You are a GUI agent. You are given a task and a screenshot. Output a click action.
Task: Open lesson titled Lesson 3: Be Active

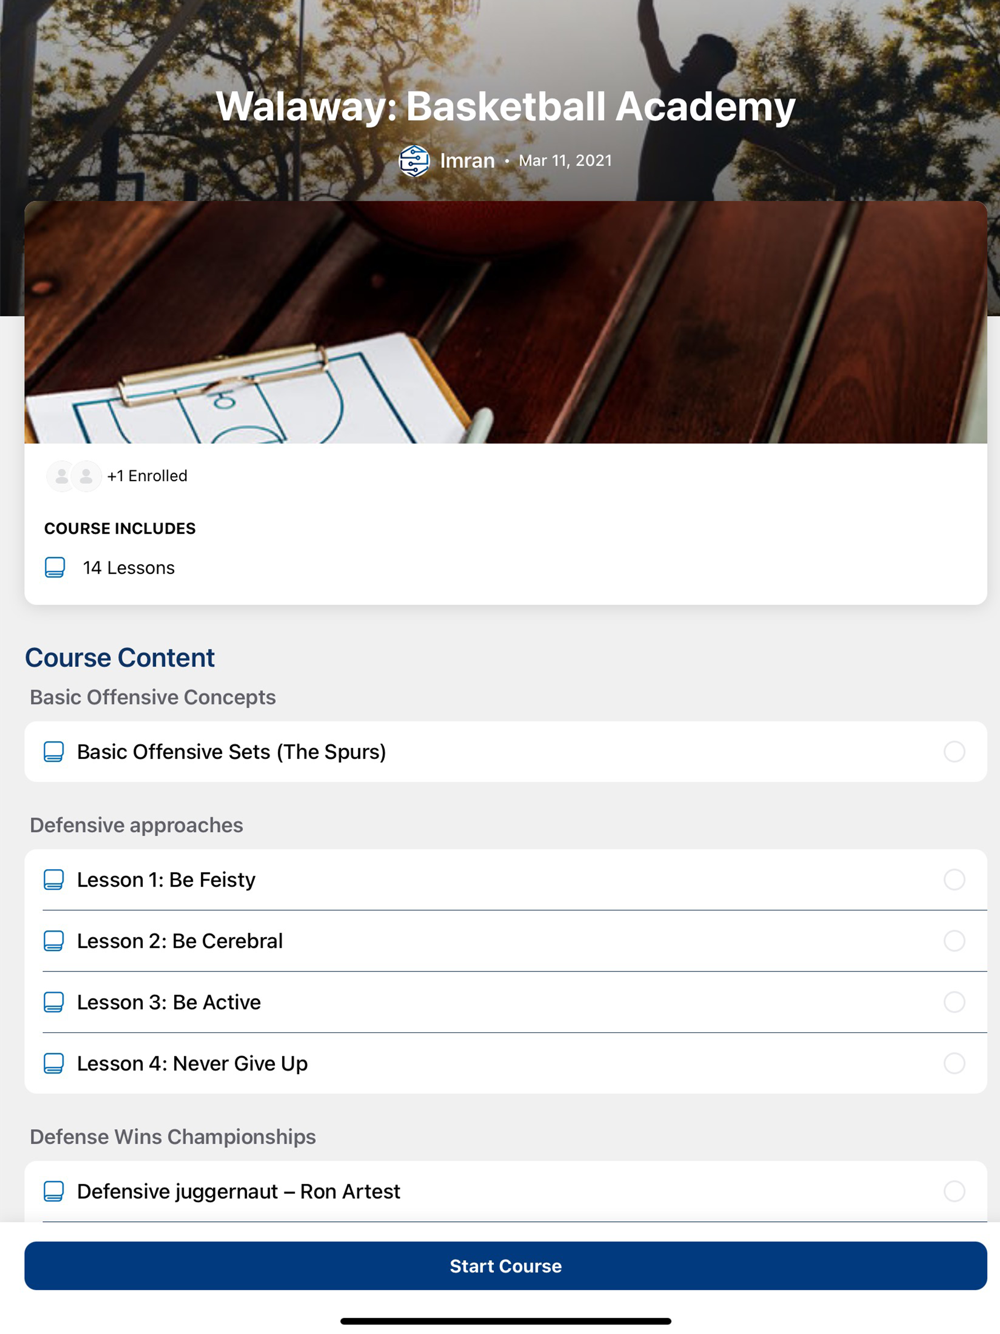[x=506, y=1002]
